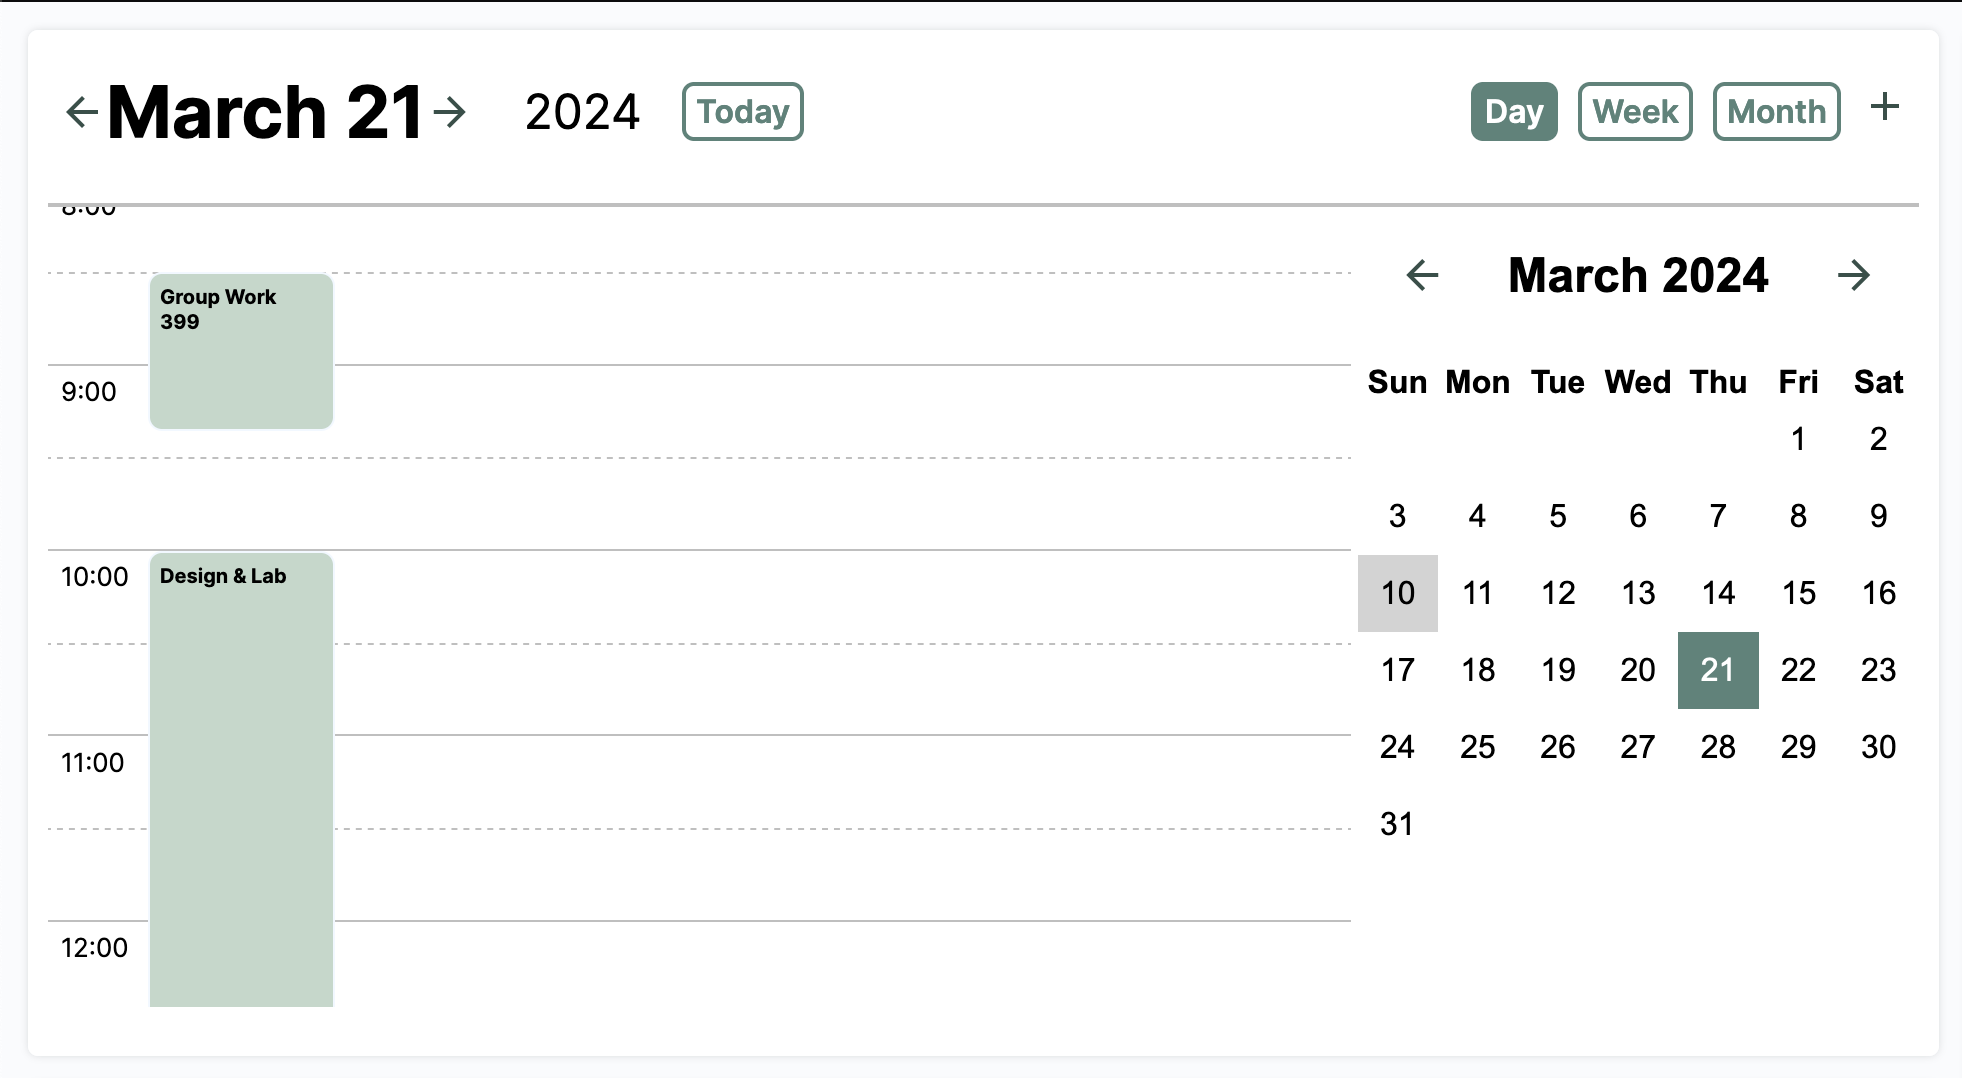1962x1078 pixels.
Task: Go to previous day with left arrow
Action: pyautogui.click(x=82, y=111)
